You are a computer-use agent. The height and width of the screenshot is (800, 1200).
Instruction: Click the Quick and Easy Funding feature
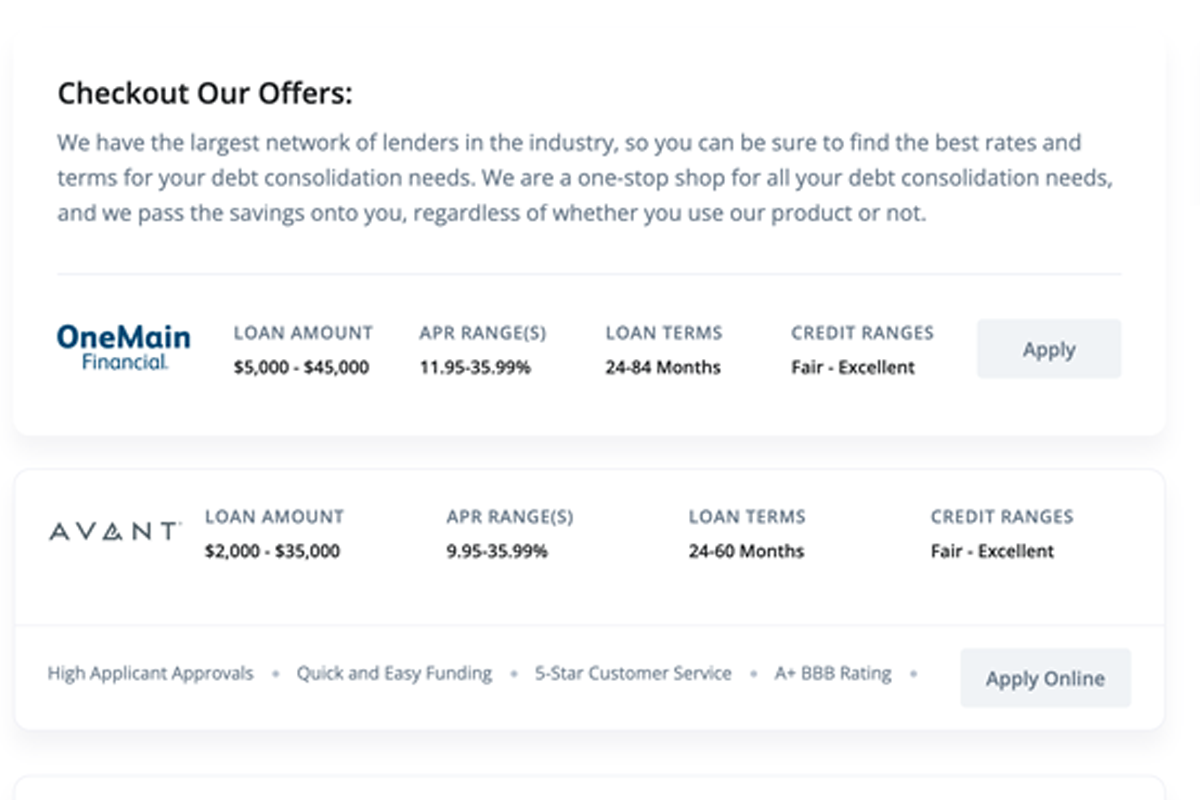point(394,673)
